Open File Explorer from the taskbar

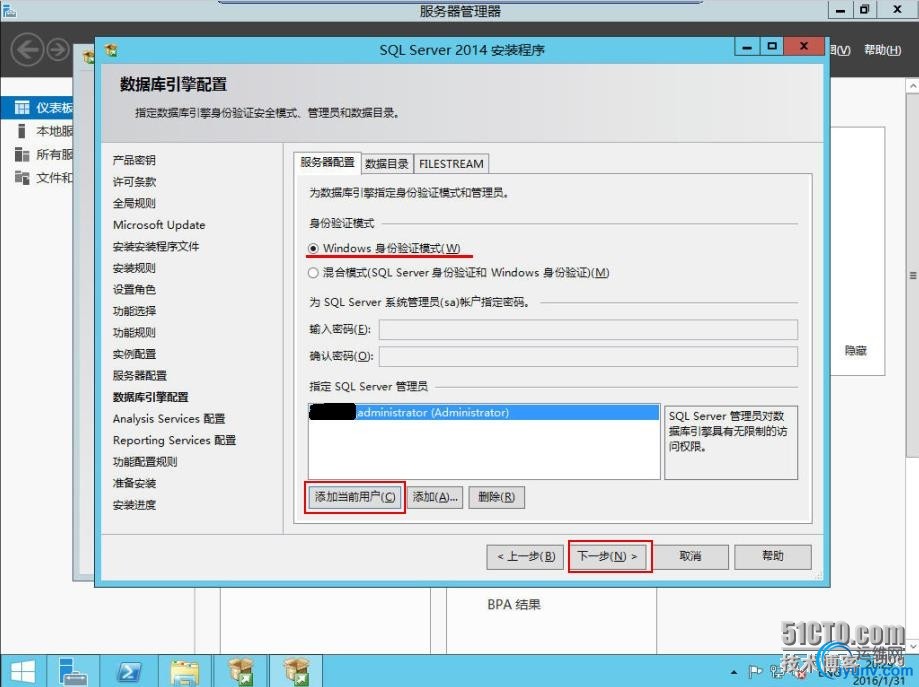pos(185,672)
